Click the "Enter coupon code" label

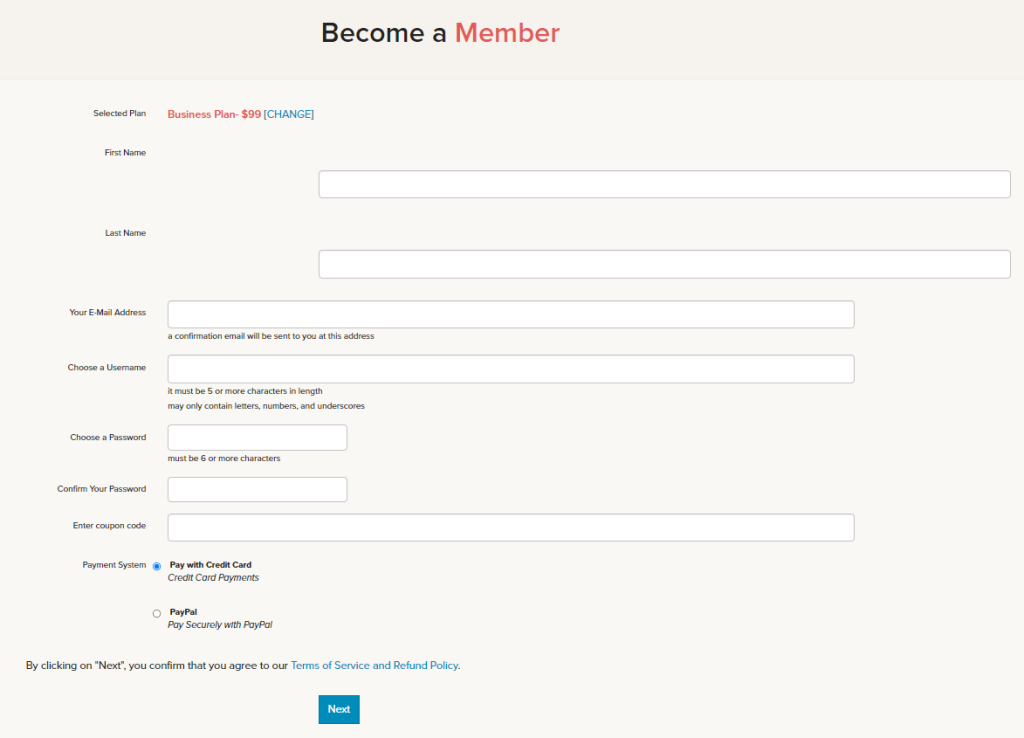point(109,525)
